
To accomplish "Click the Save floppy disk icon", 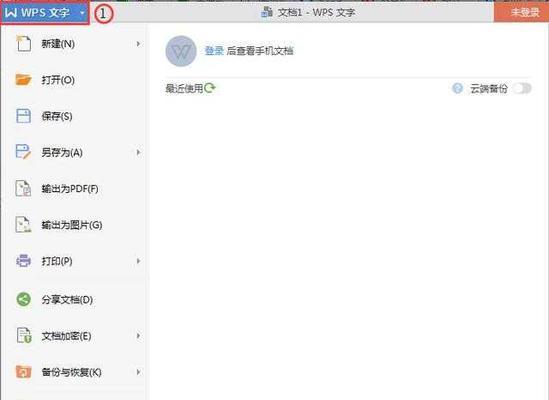I will (23, 116).
